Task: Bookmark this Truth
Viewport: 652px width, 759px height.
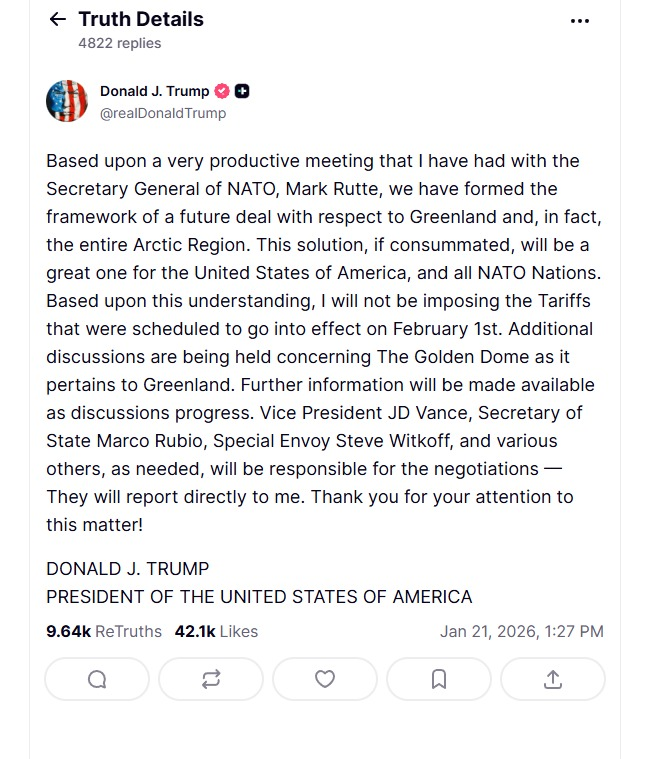Action: click(x=439, y=679)
